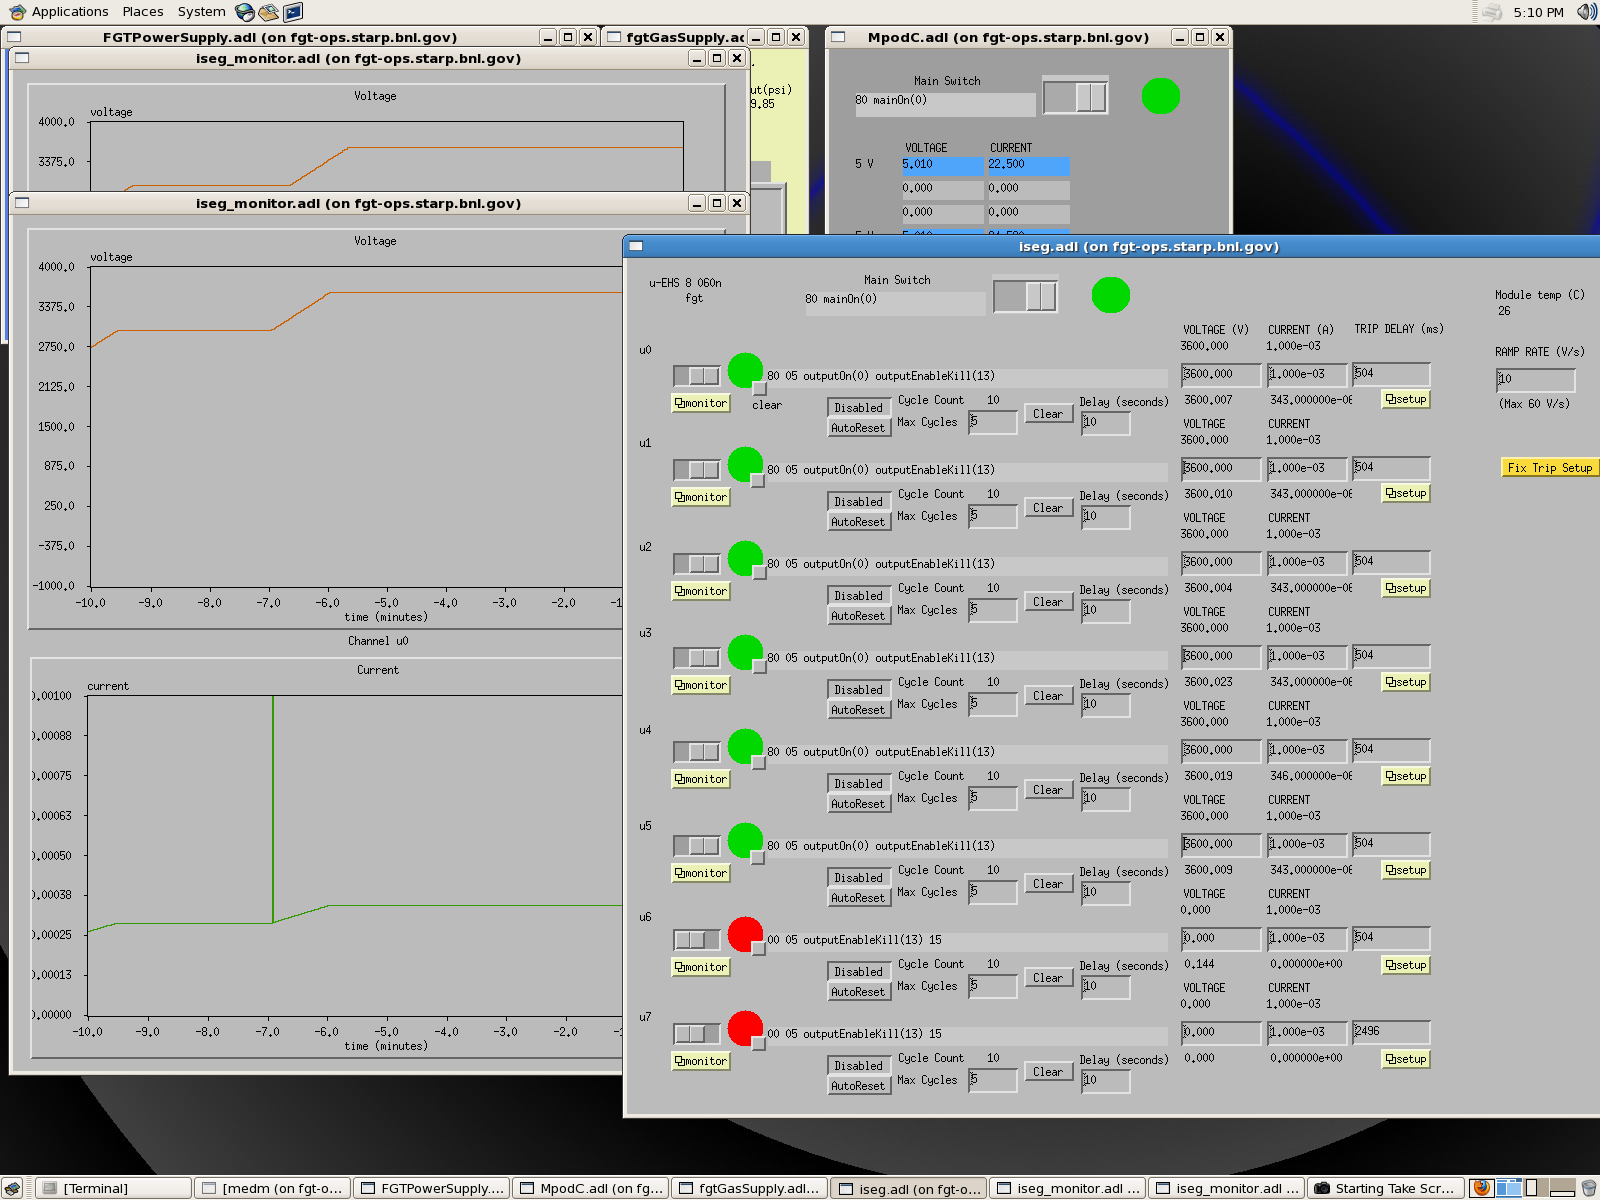The width and height of the screenshot is (1600, 1200).
Task: Toggle channel u6 output switch
Action: pos(696,940)
